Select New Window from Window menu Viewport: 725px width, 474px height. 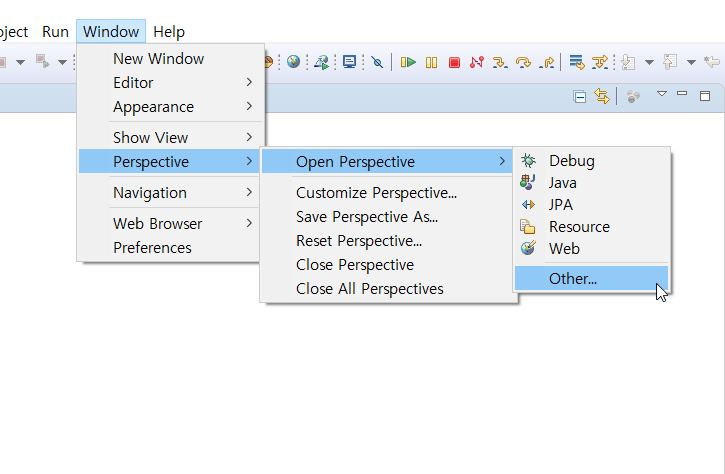(x=171, y=59)
